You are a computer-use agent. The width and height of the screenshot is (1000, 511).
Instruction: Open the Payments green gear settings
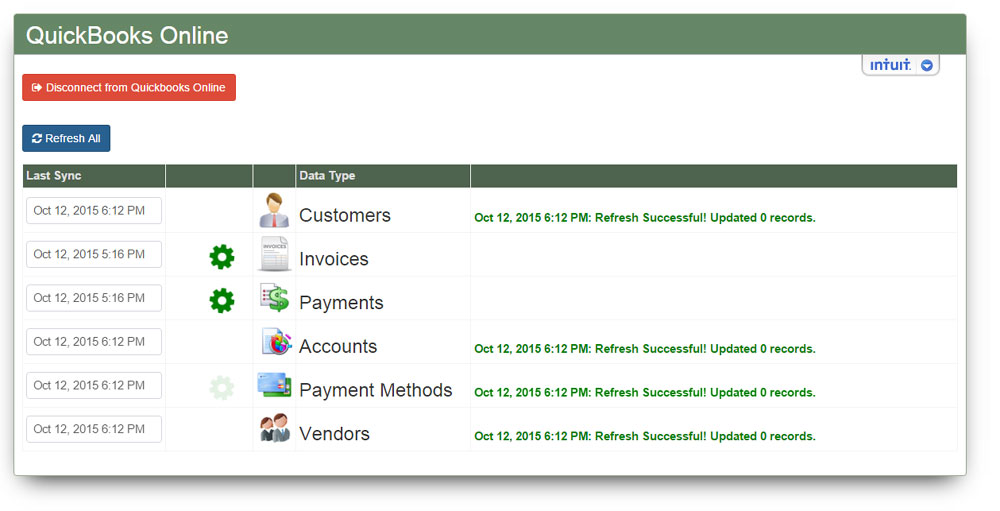coord(222,300)
